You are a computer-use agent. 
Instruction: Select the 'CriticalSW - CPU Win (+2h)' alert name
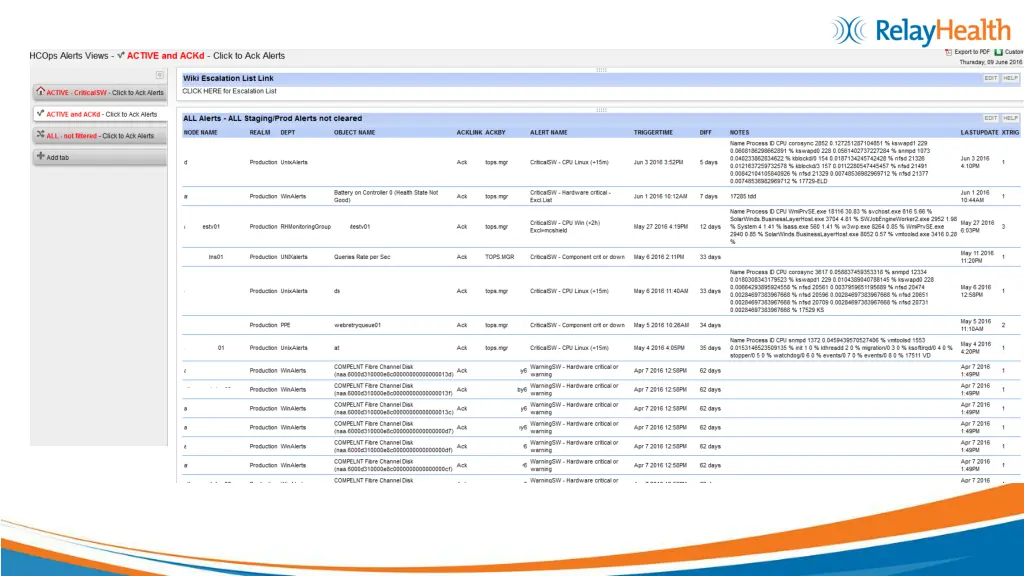tap(565, 227)
